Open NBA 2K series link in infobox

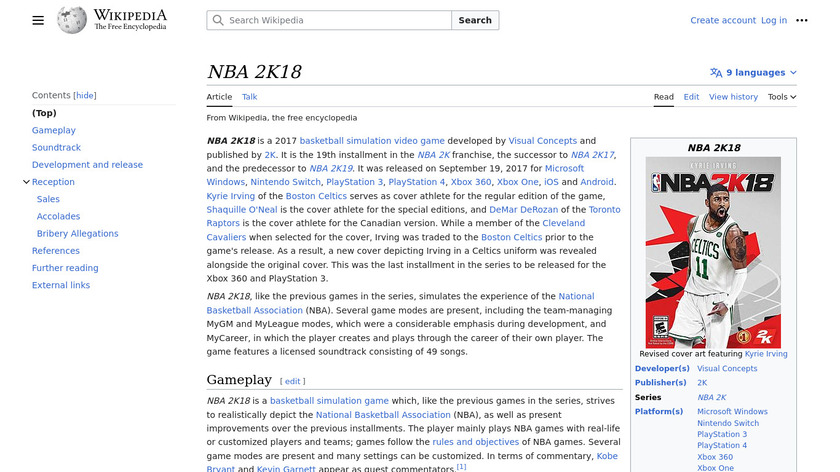pos(711,398)
